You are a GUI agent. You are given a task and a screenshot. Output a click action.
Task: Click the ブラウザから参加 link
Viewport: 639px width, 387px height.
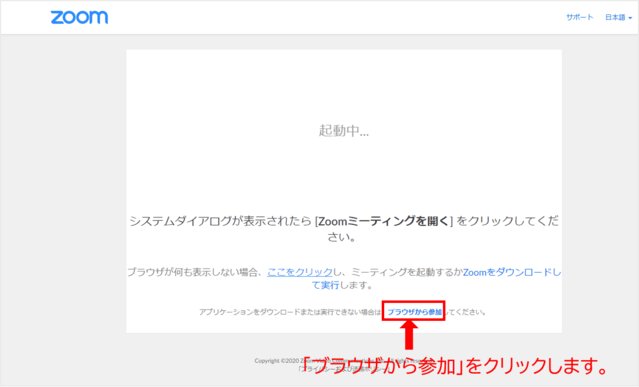[414, 312]
